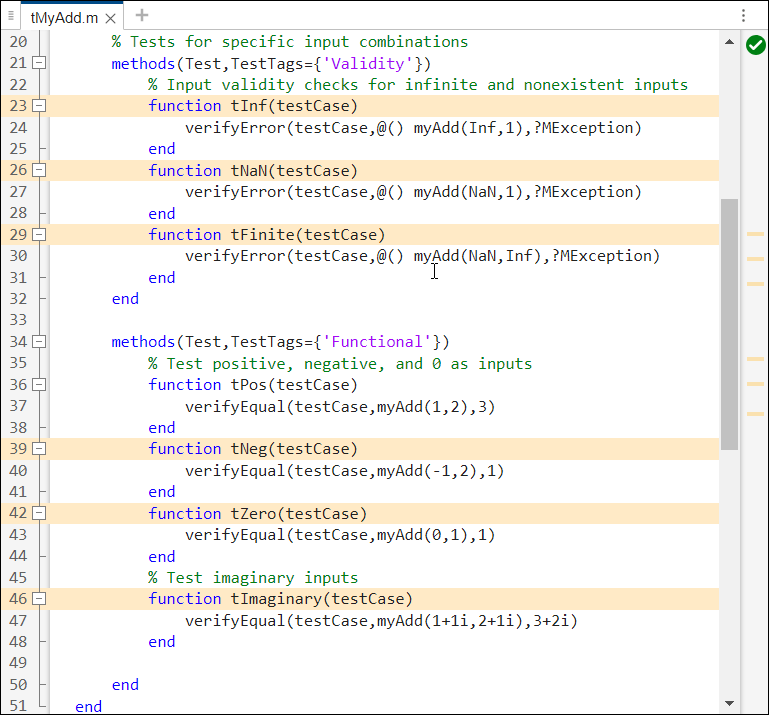
Task: Click myAdd(NaN,1) on line 27
Action: [x=469, y=192]
